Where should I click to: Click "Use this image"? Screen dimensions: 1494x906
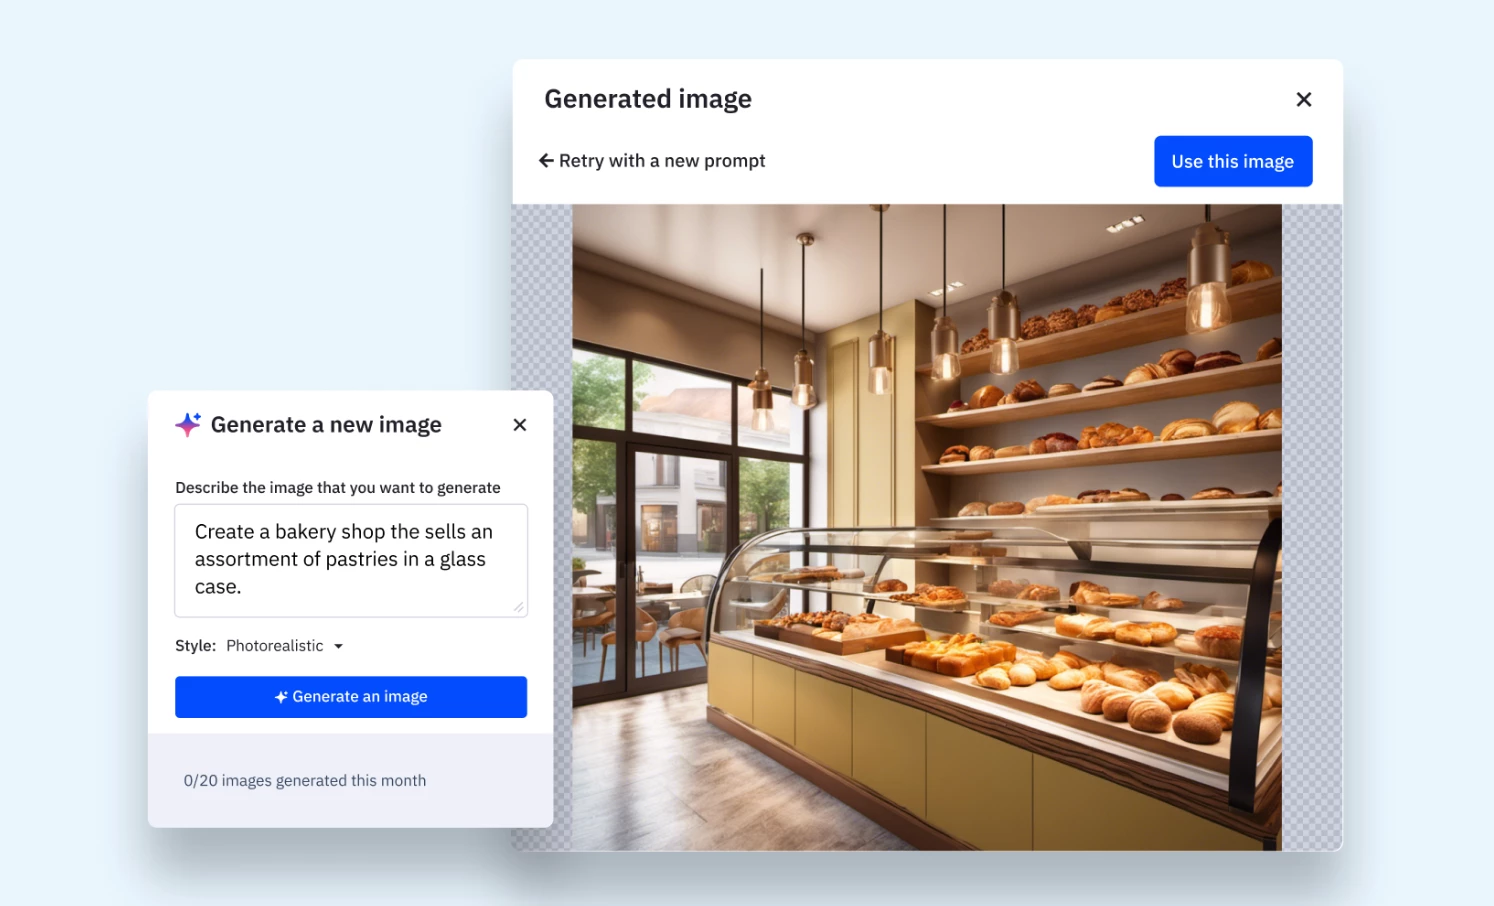click(x=1233, y=161)
